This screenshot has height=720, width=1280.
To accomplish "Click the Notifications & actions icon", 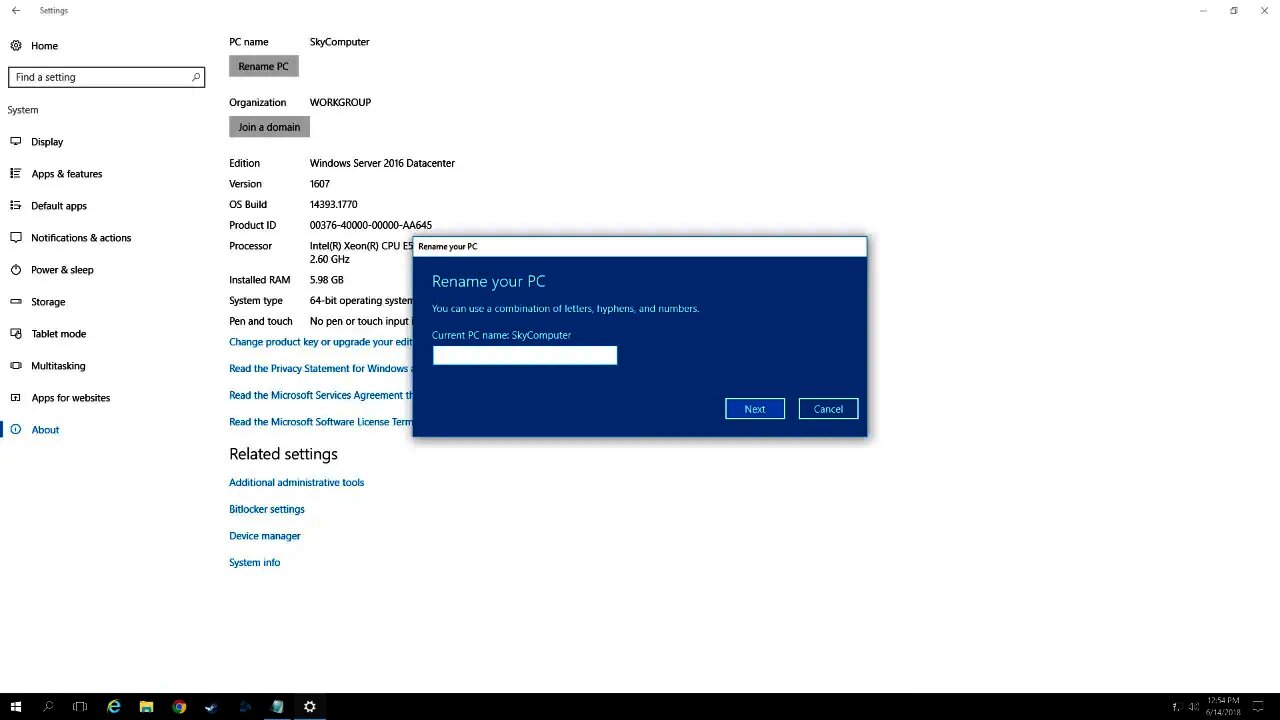I will click(x=16, y=238).
